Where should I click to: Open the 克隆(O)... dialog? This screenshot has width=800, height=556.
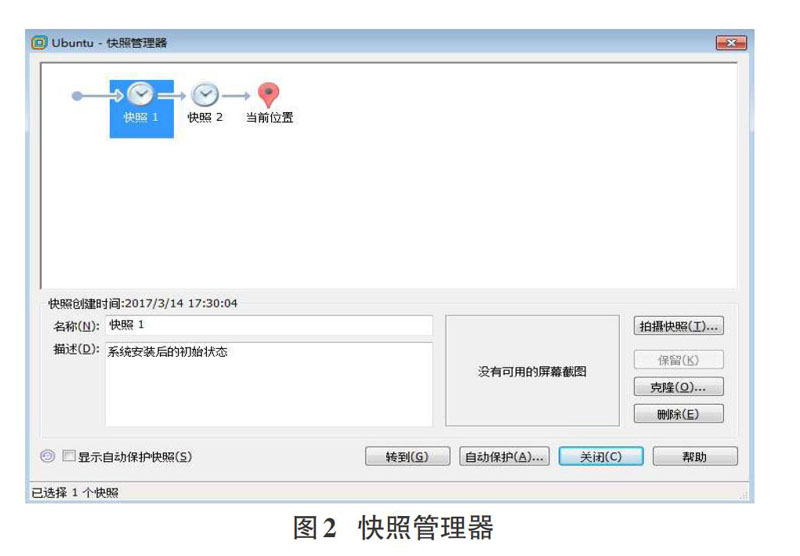[x=679, y=387]
